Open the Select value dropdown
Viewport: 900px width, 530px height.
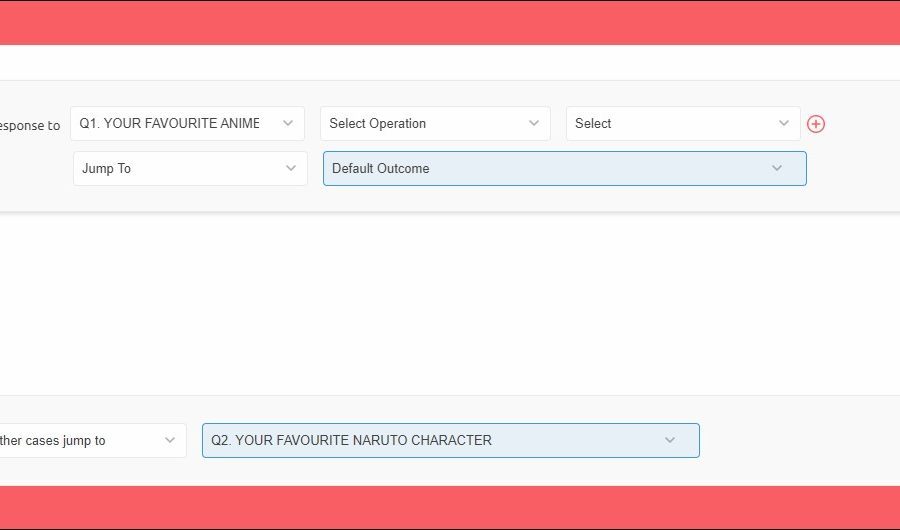670,123
